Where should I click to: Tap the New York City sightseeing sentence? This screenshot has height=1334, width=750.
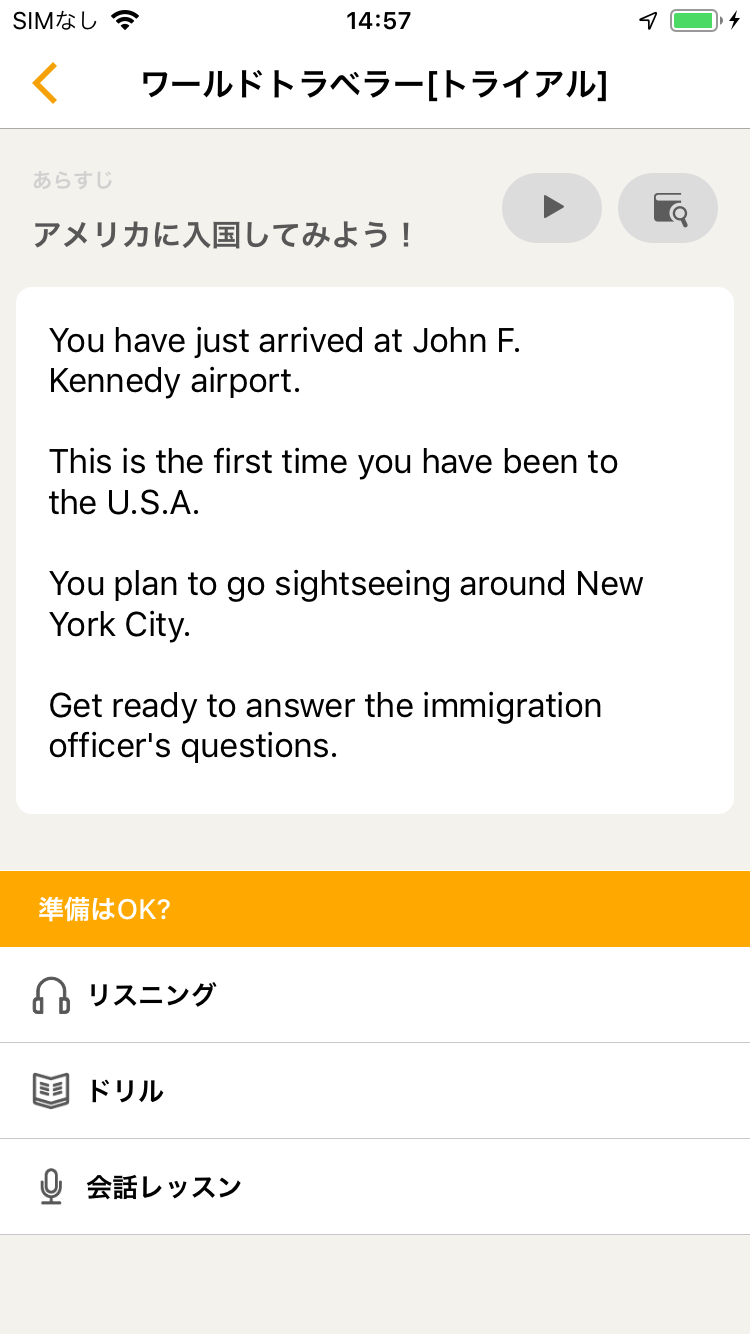(346, 603)
